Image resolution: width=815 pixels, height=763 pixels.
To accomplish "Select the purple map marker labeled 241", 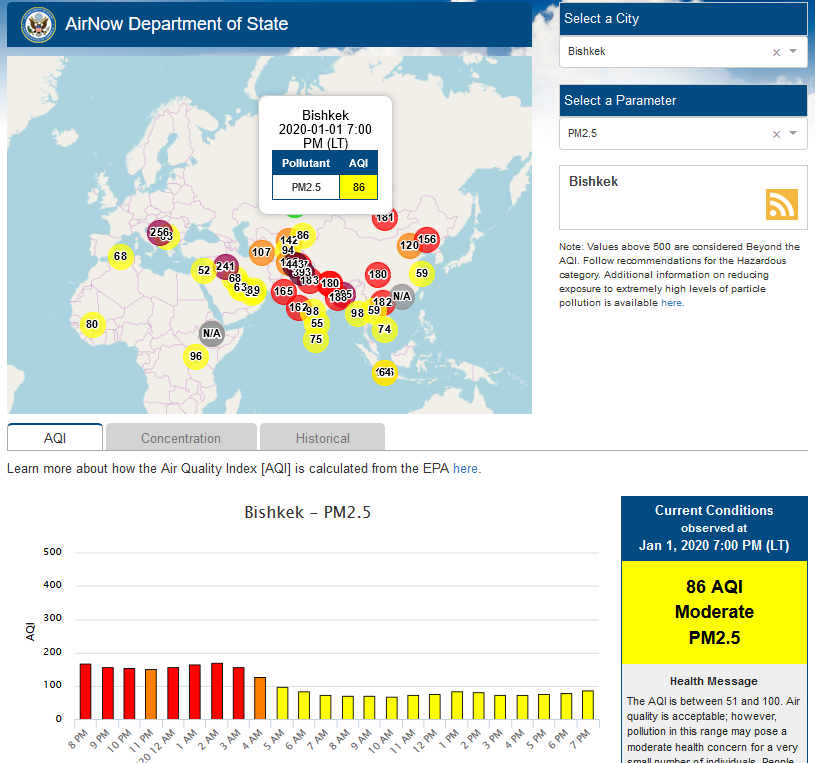I will [225, 266].
